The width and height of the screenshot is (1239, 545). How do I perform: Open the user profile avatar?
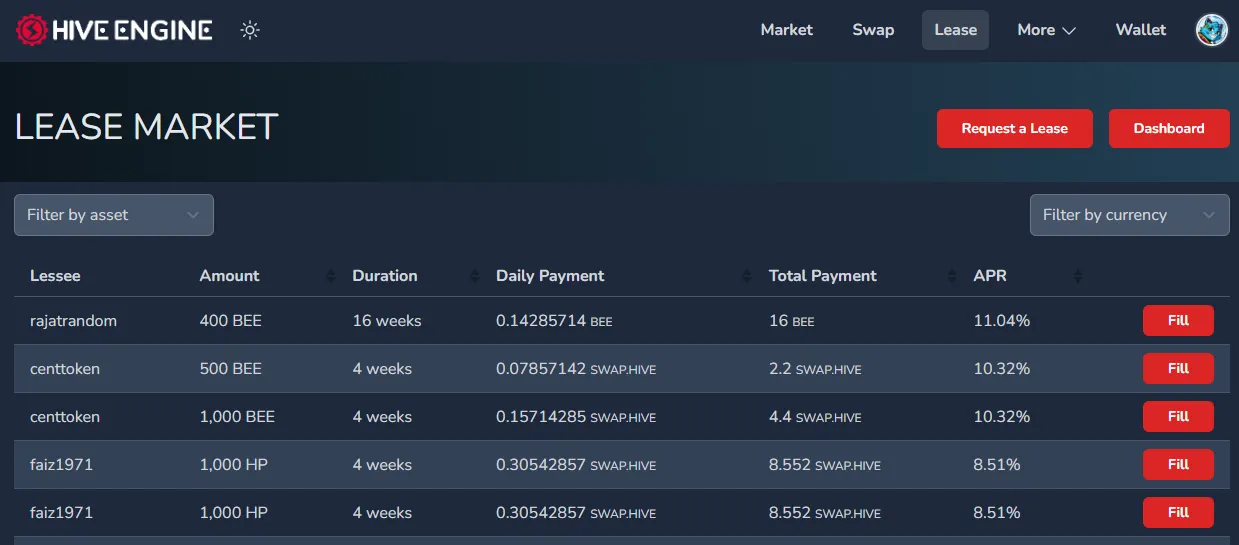point(1212,30)
